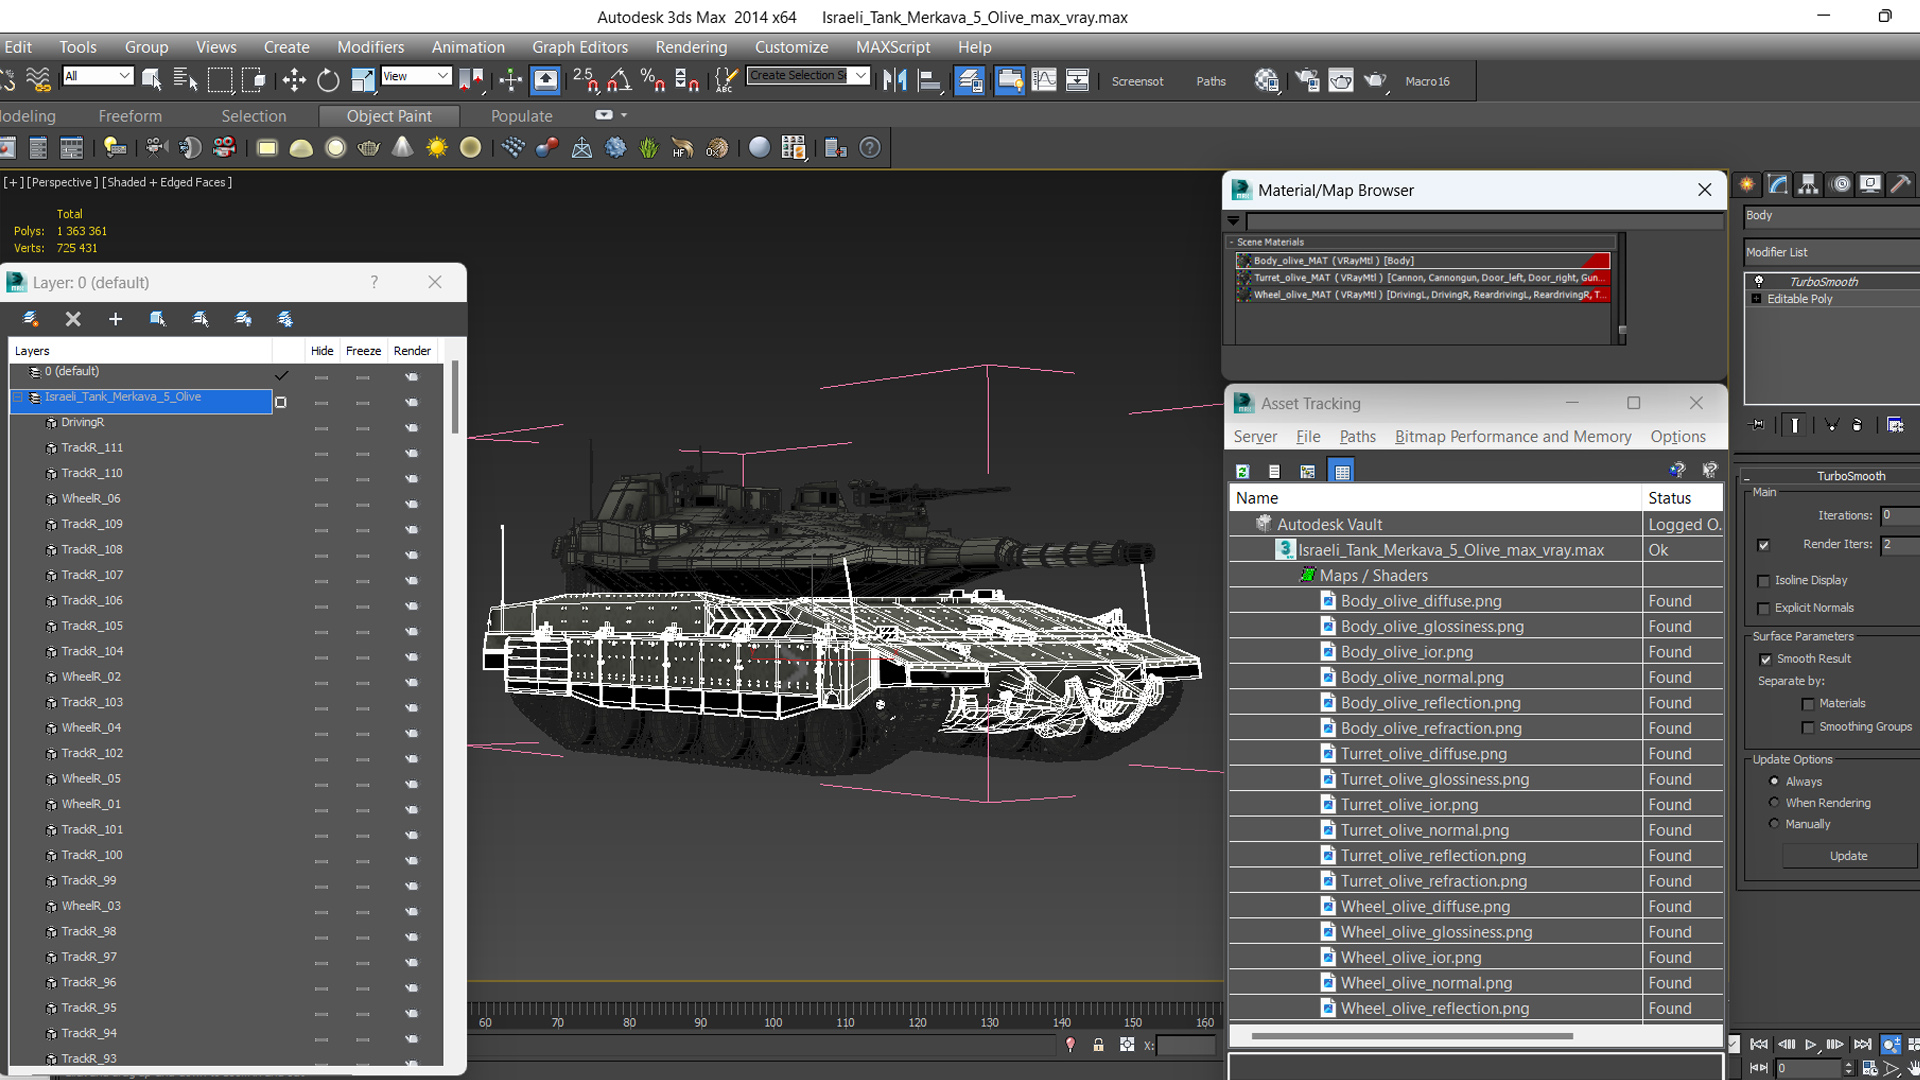Click the Help question mark icon

(870, 148)
